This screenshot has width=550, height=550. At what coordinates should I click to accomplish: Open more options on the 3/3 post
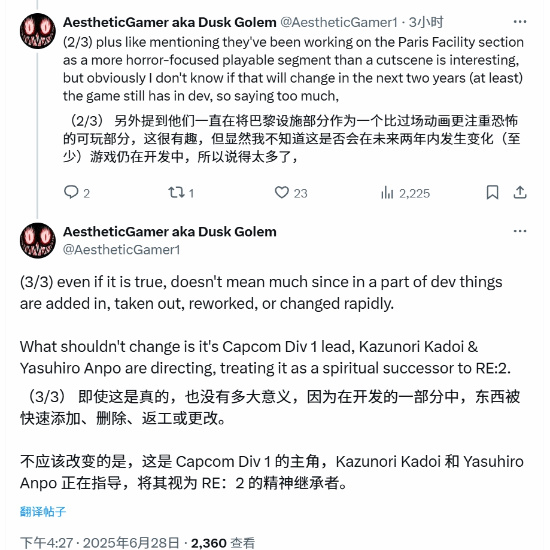click(519, 231)
